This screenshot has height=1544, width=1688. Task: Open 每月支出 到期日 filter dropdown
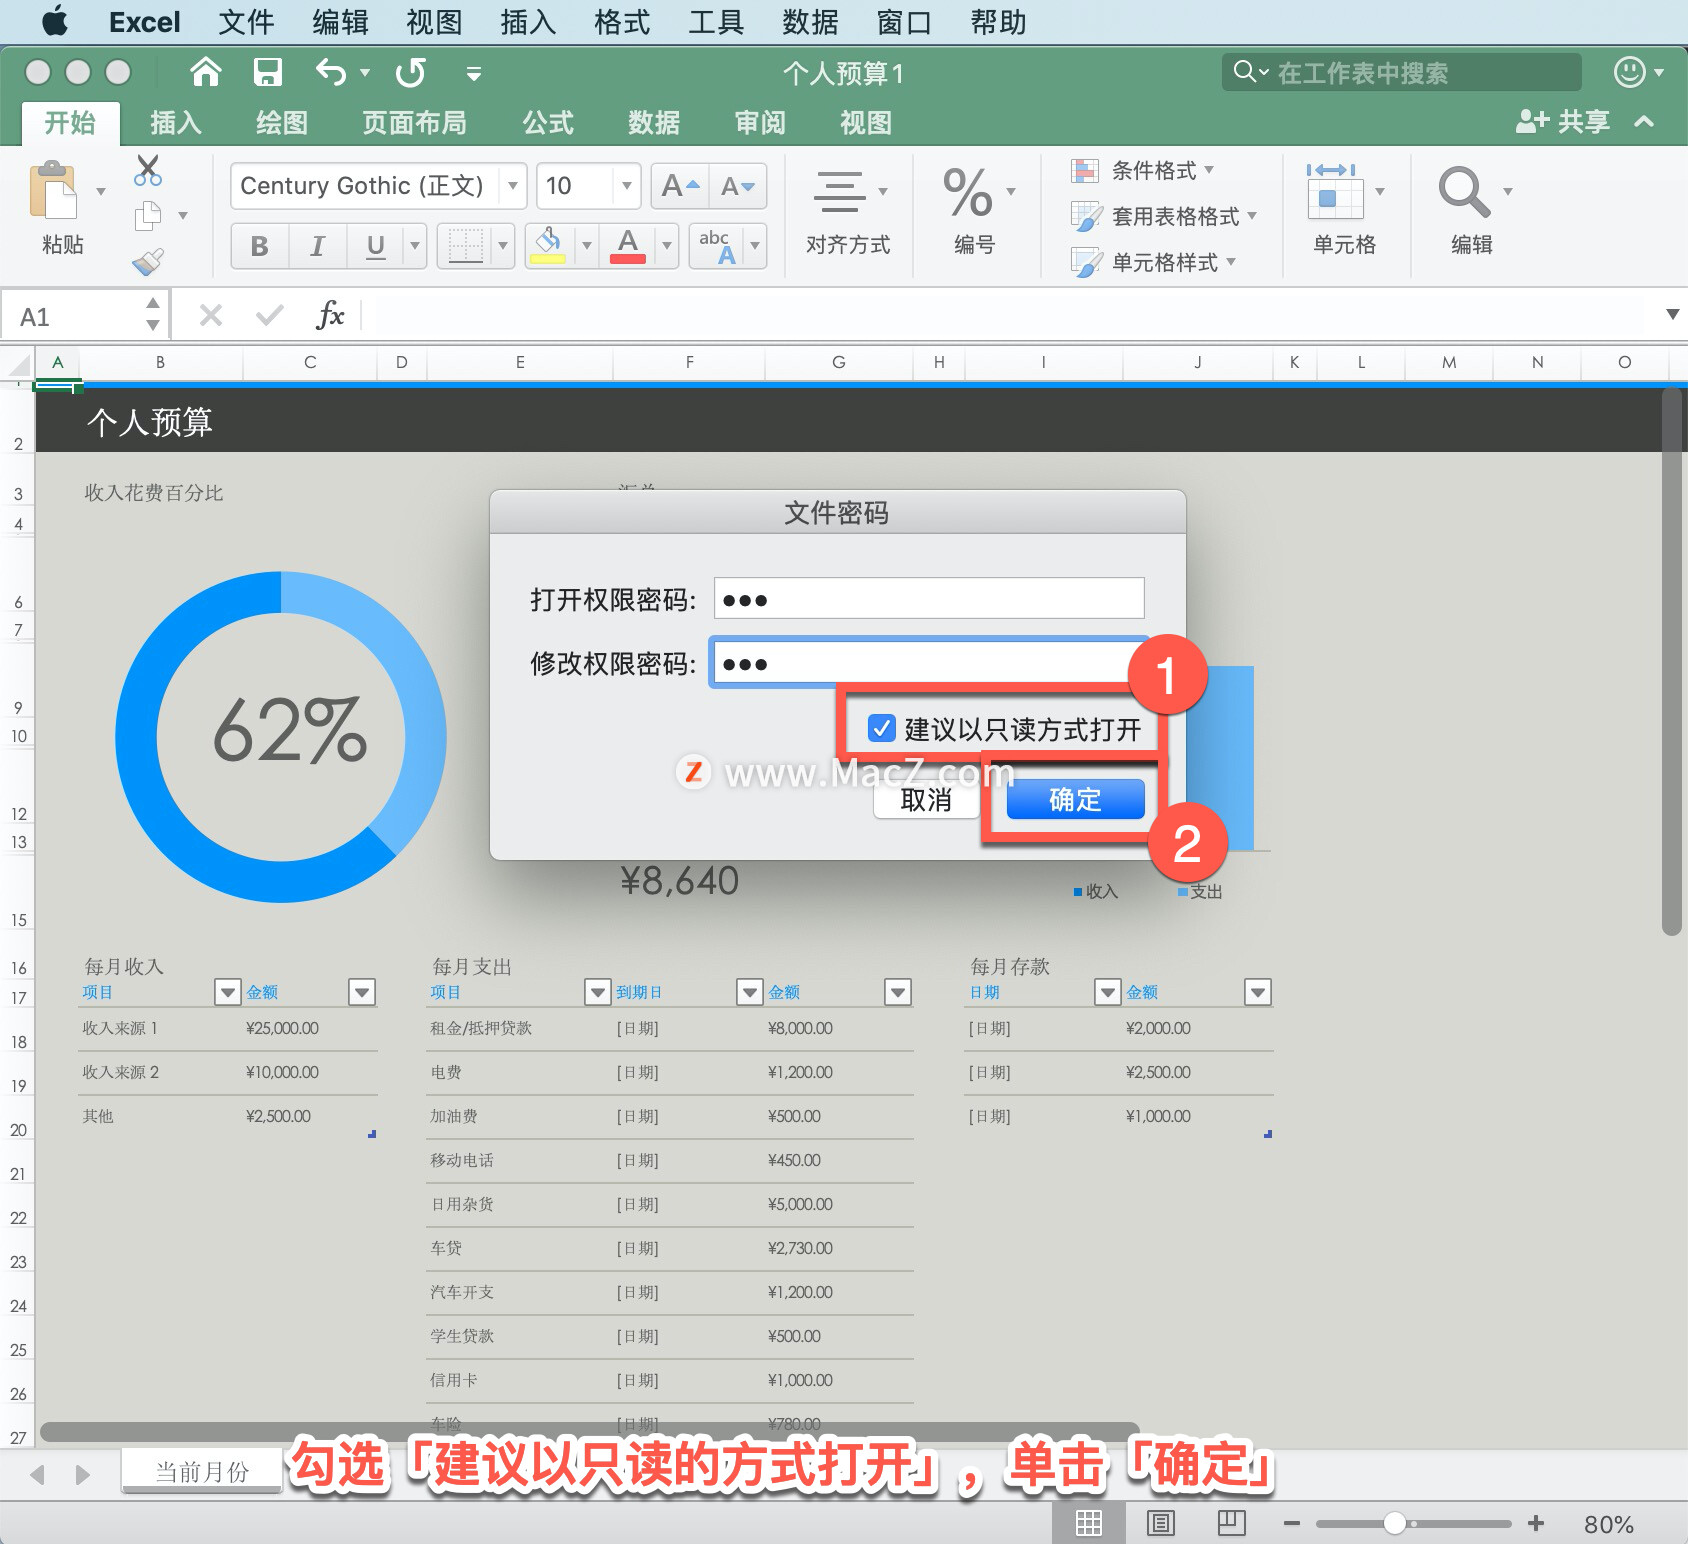(749, 992)
